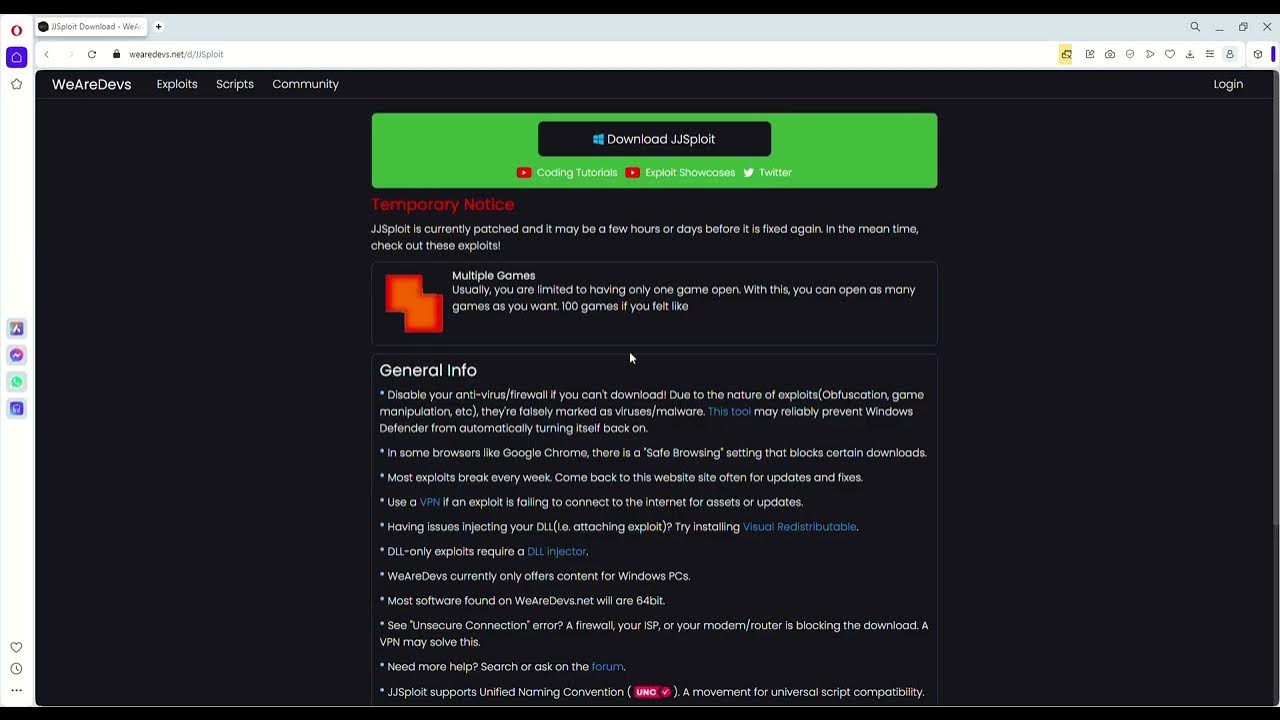The width and height of the screenshot is (1280, 720).
Task: Click the site security padlock icon
Action: pos(117,54)
